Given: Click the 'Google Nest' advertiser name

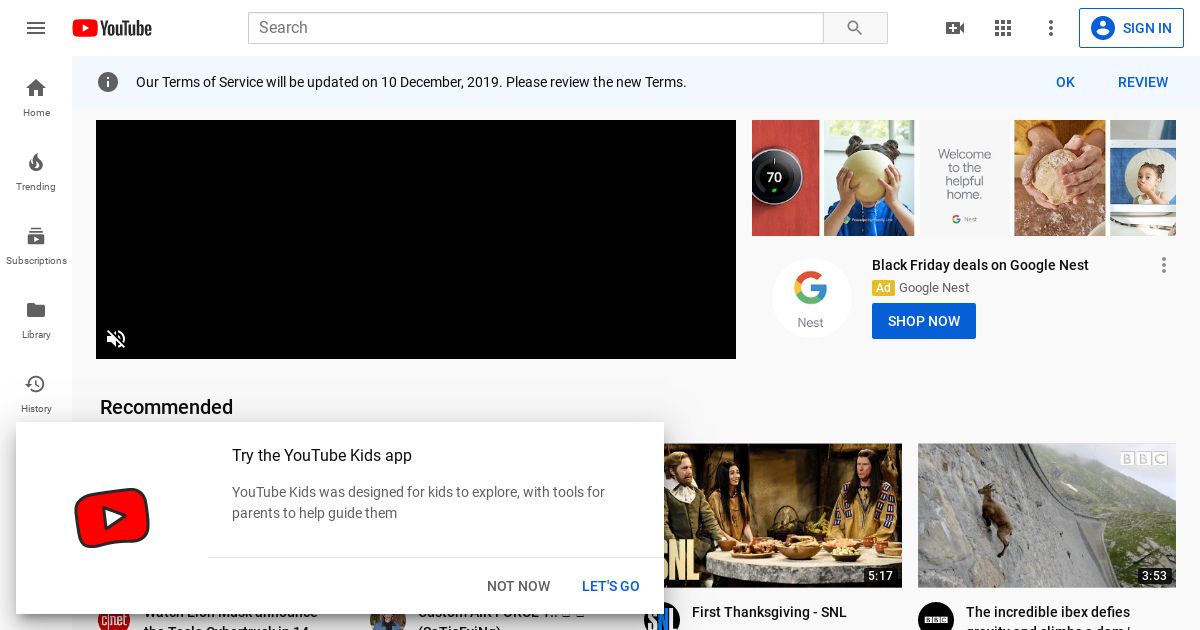Looking at the screenshot, I should point(934,288).
